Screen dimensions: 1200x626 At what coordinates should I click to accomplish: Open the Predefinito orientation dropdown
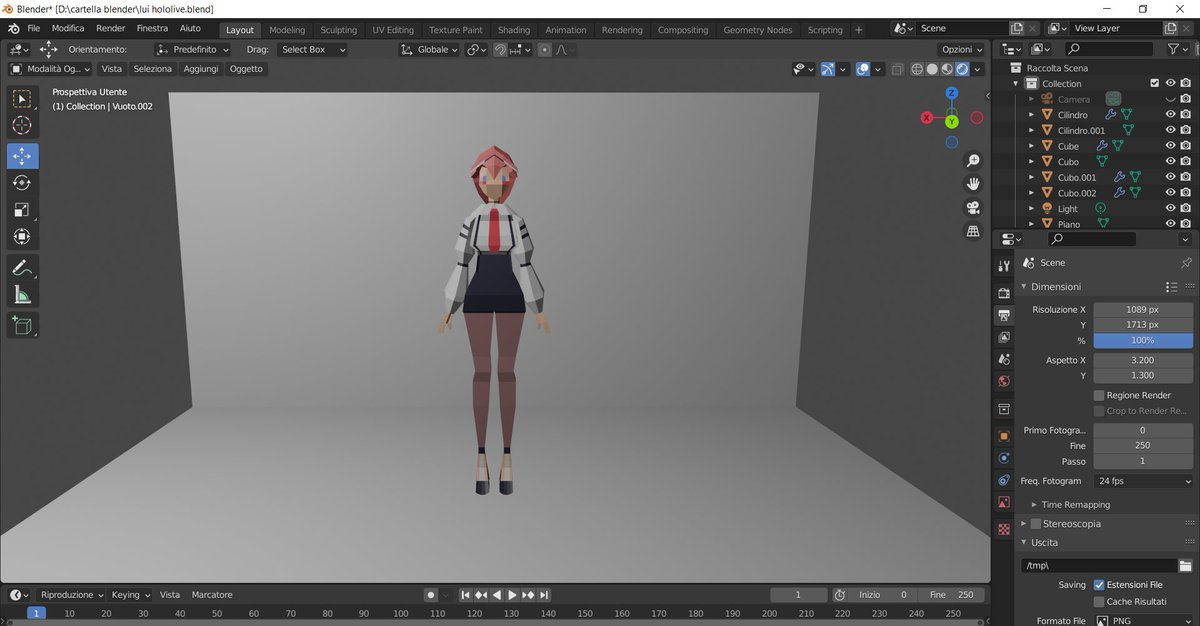coord(193,49)
